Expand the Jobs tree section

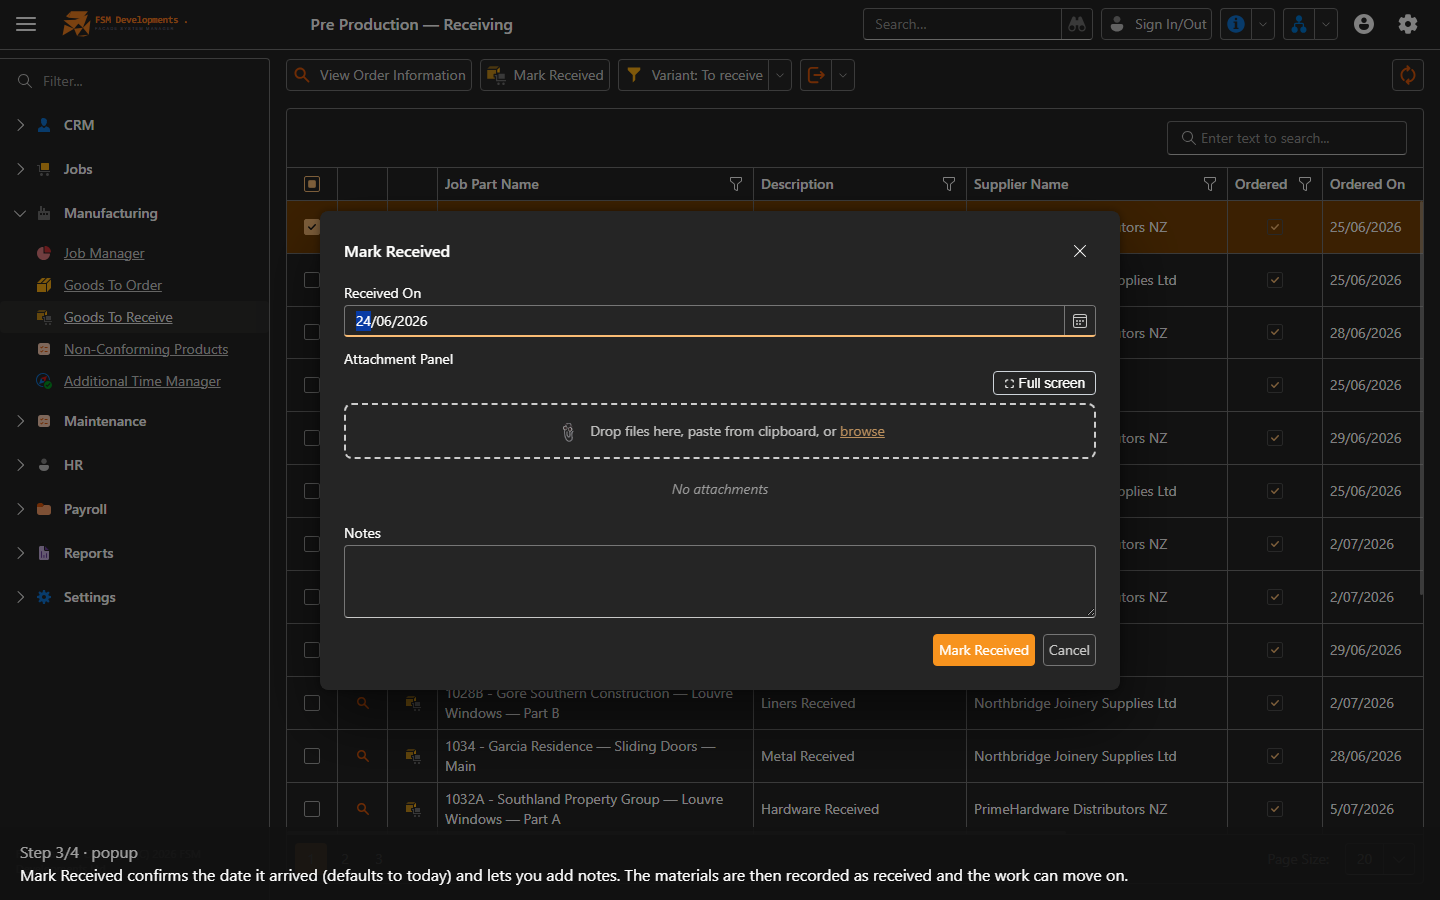click(20, 169)
